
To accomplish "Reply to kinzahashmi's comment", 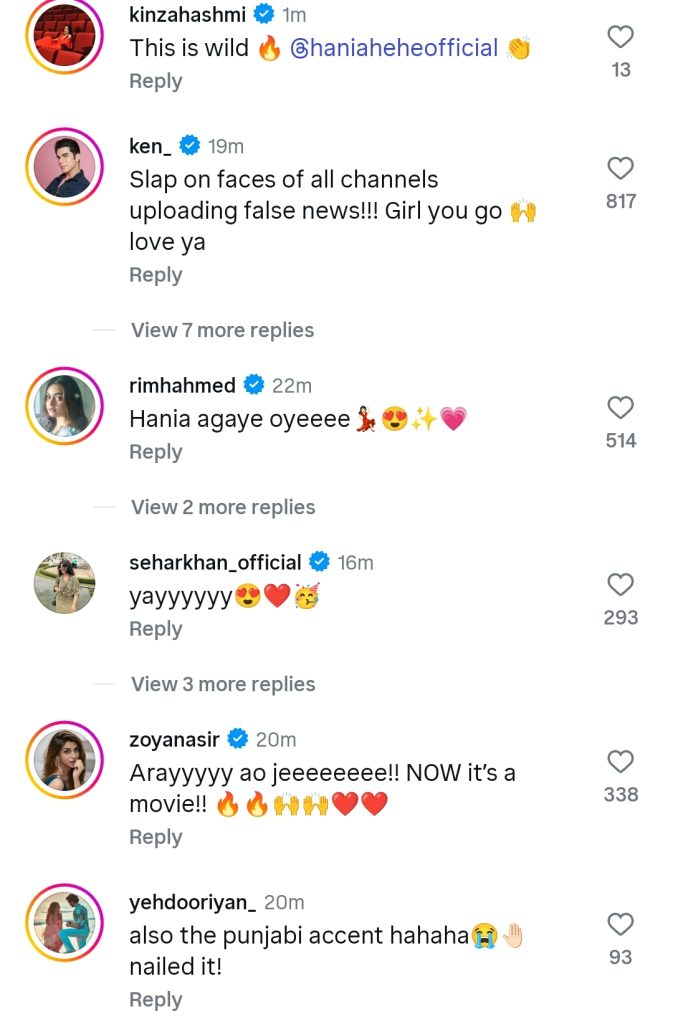I will (x=155, y=81).
